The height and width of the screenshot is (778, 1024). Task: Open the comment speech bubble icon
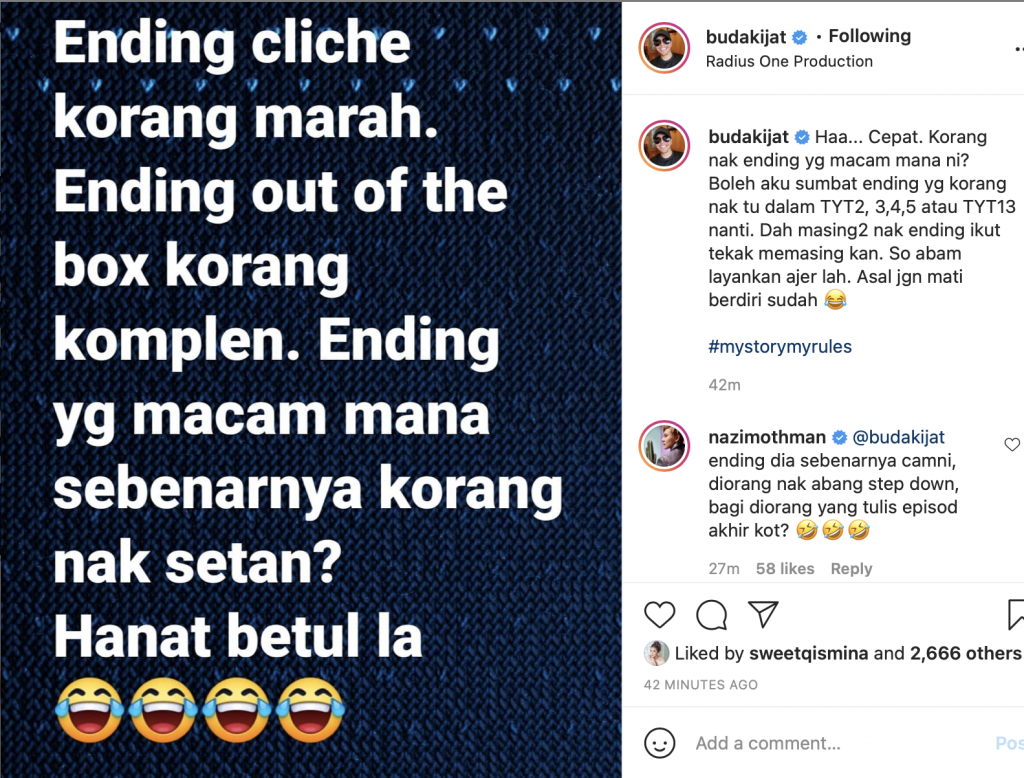711,615
